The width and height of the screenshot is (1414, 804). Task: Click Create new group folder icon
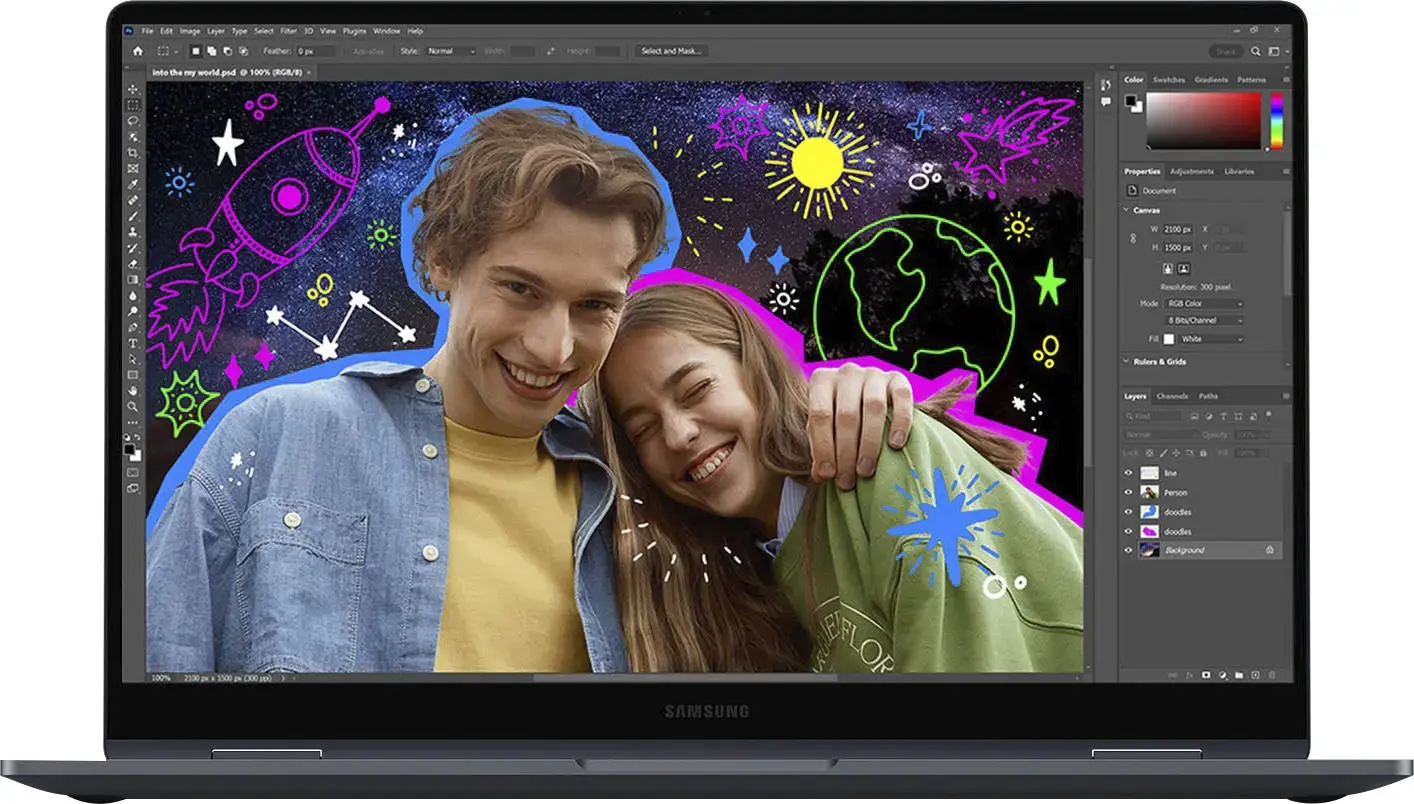coord(1239,675)
